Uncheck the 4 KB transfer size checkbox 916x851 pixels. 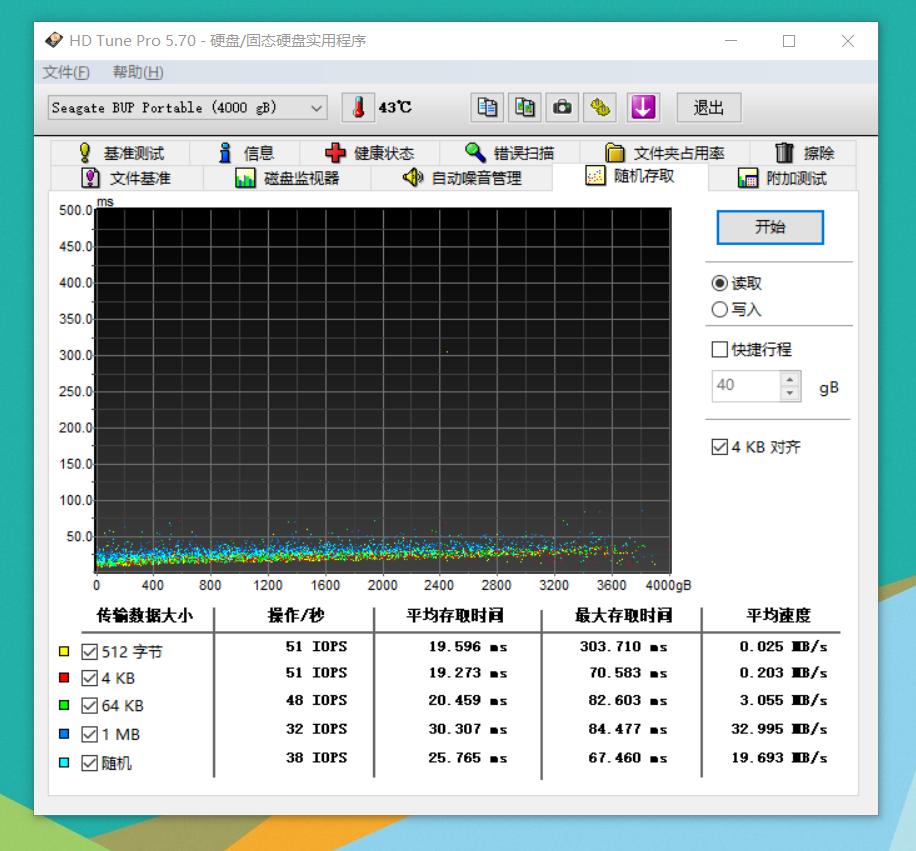pos(89,678)
